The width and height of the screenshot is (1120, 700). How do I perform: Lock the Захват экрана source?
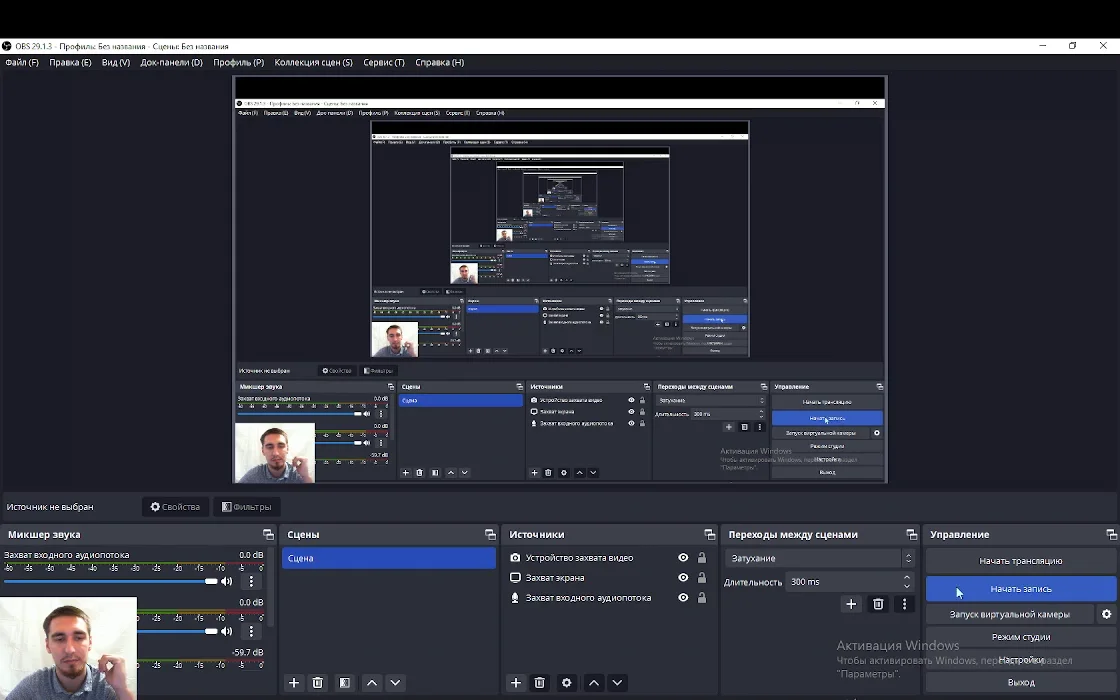(701, 578)
